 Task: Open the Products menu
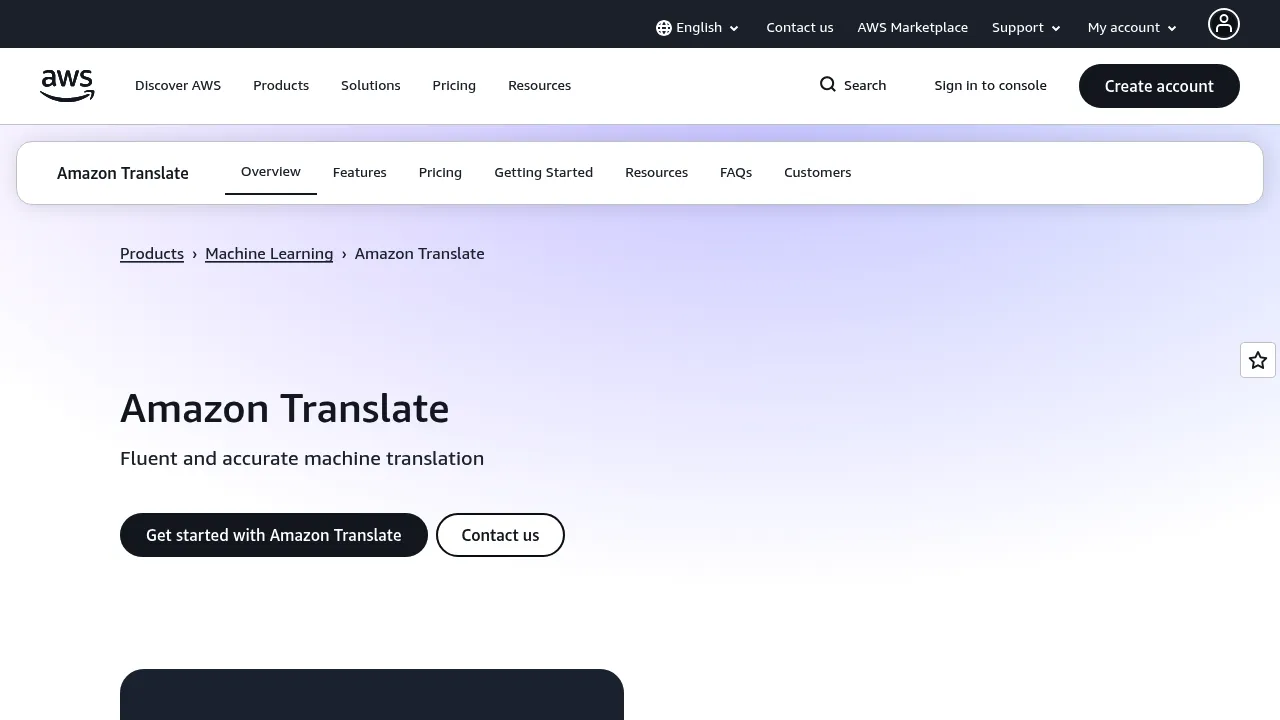(281, 86)
